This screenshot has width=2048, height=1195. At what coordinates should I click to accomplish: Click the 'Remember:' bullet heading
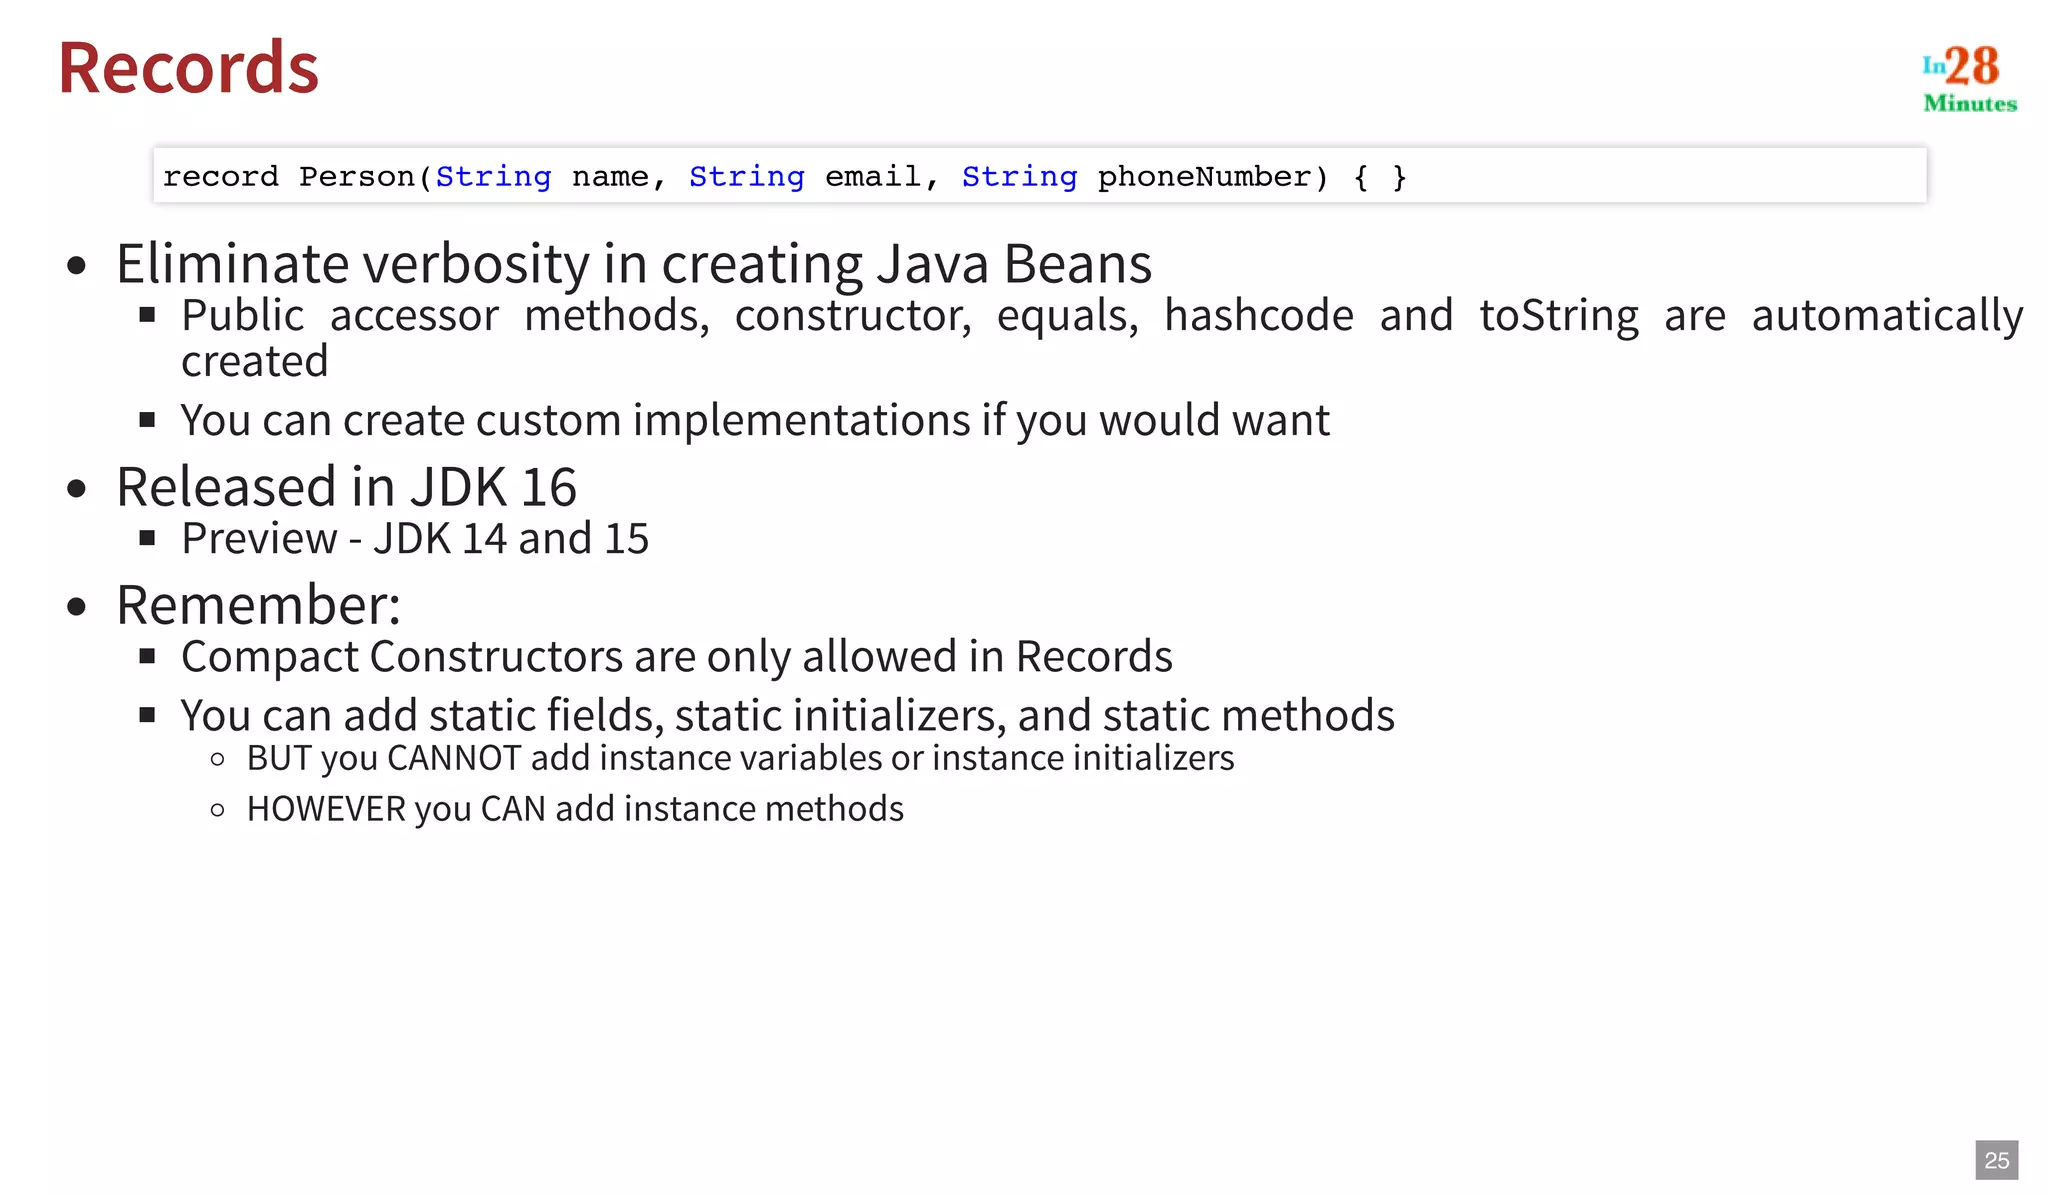[258, 605]
